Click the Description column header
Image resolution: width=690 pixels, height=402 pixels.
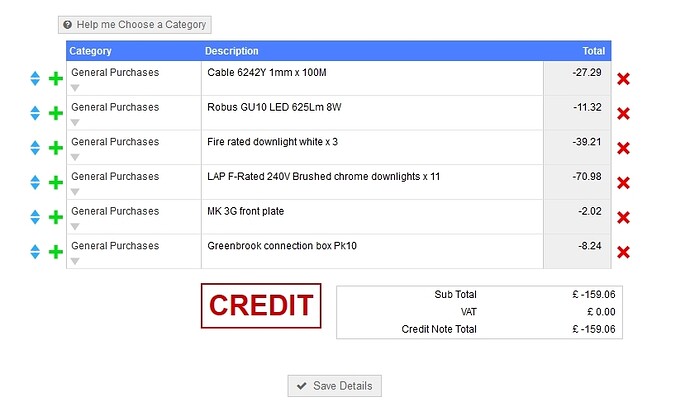pyautogui.click(x=232, y=51)
